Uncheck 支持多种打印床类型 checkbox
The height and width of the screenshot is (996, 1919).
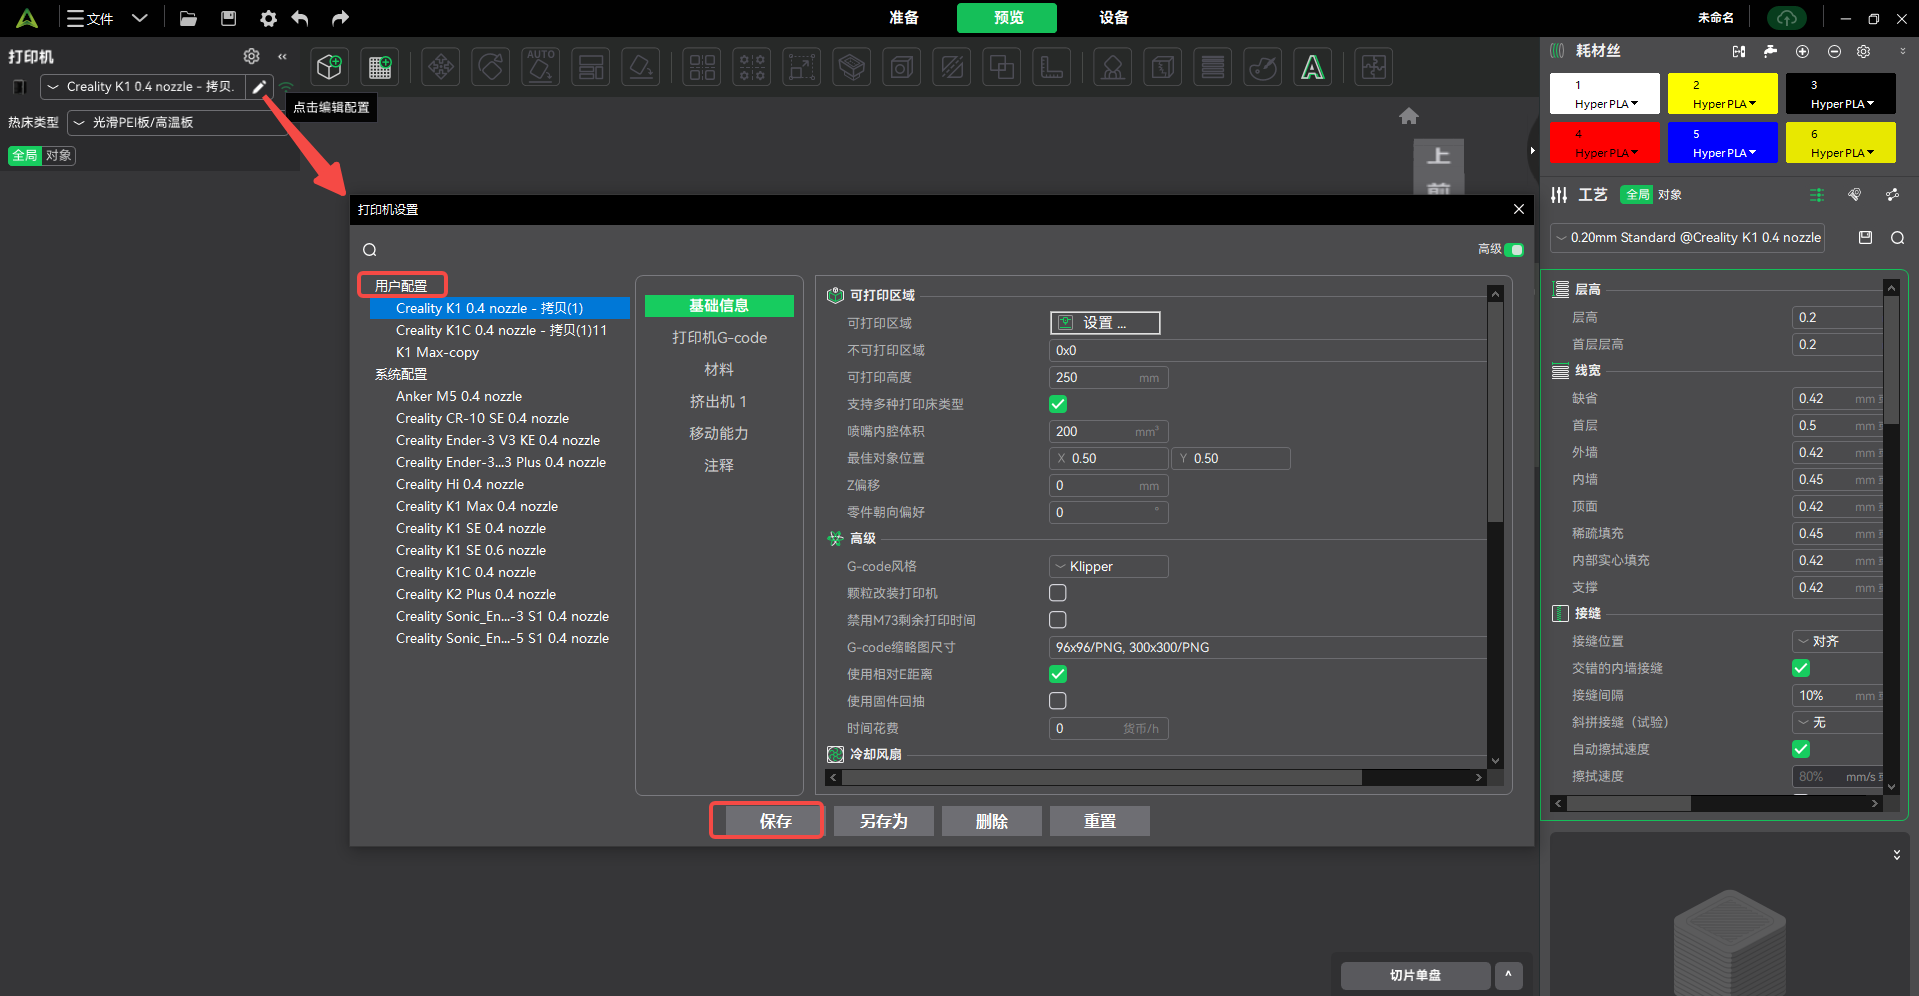pyautogui.click(x=1058, y=404)
